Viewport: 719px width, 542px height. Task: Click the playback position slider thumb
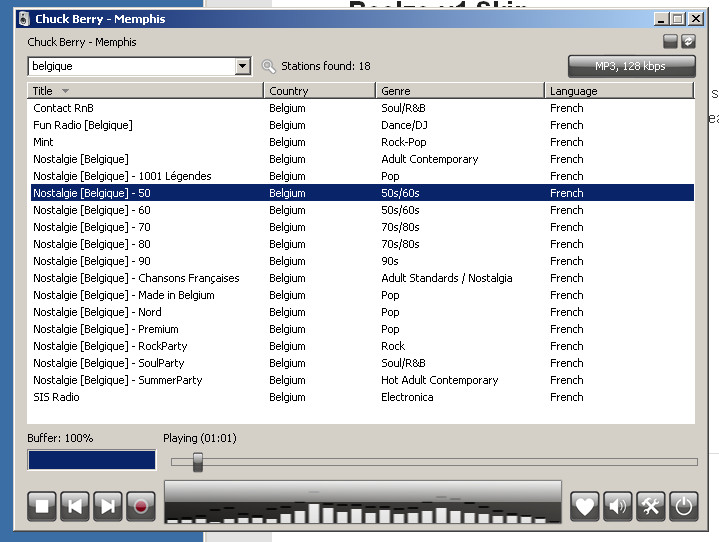tap(198, 462)
